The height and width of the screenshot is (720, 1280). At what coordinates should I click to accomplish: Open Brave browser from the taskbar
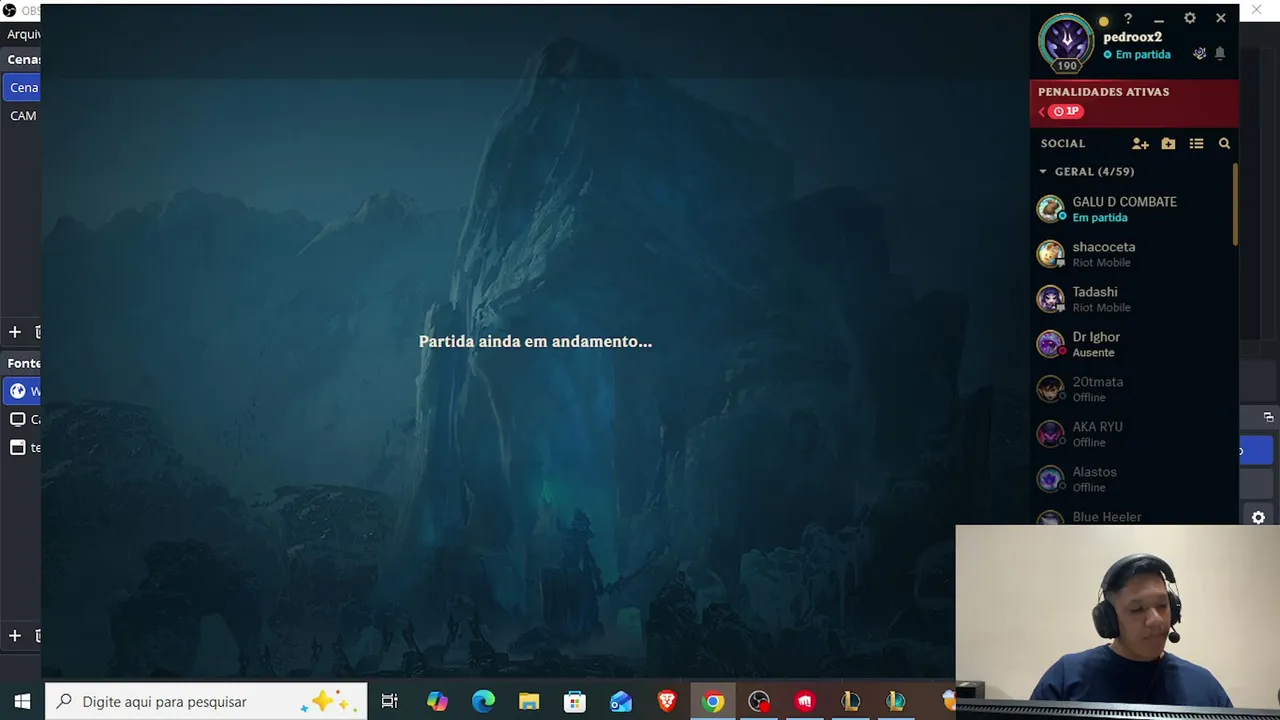click(x=667, y=702)
